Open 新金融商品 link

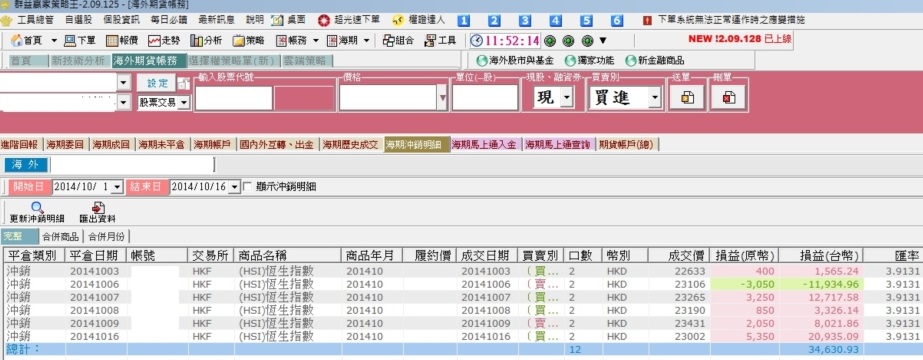[655, 61]
